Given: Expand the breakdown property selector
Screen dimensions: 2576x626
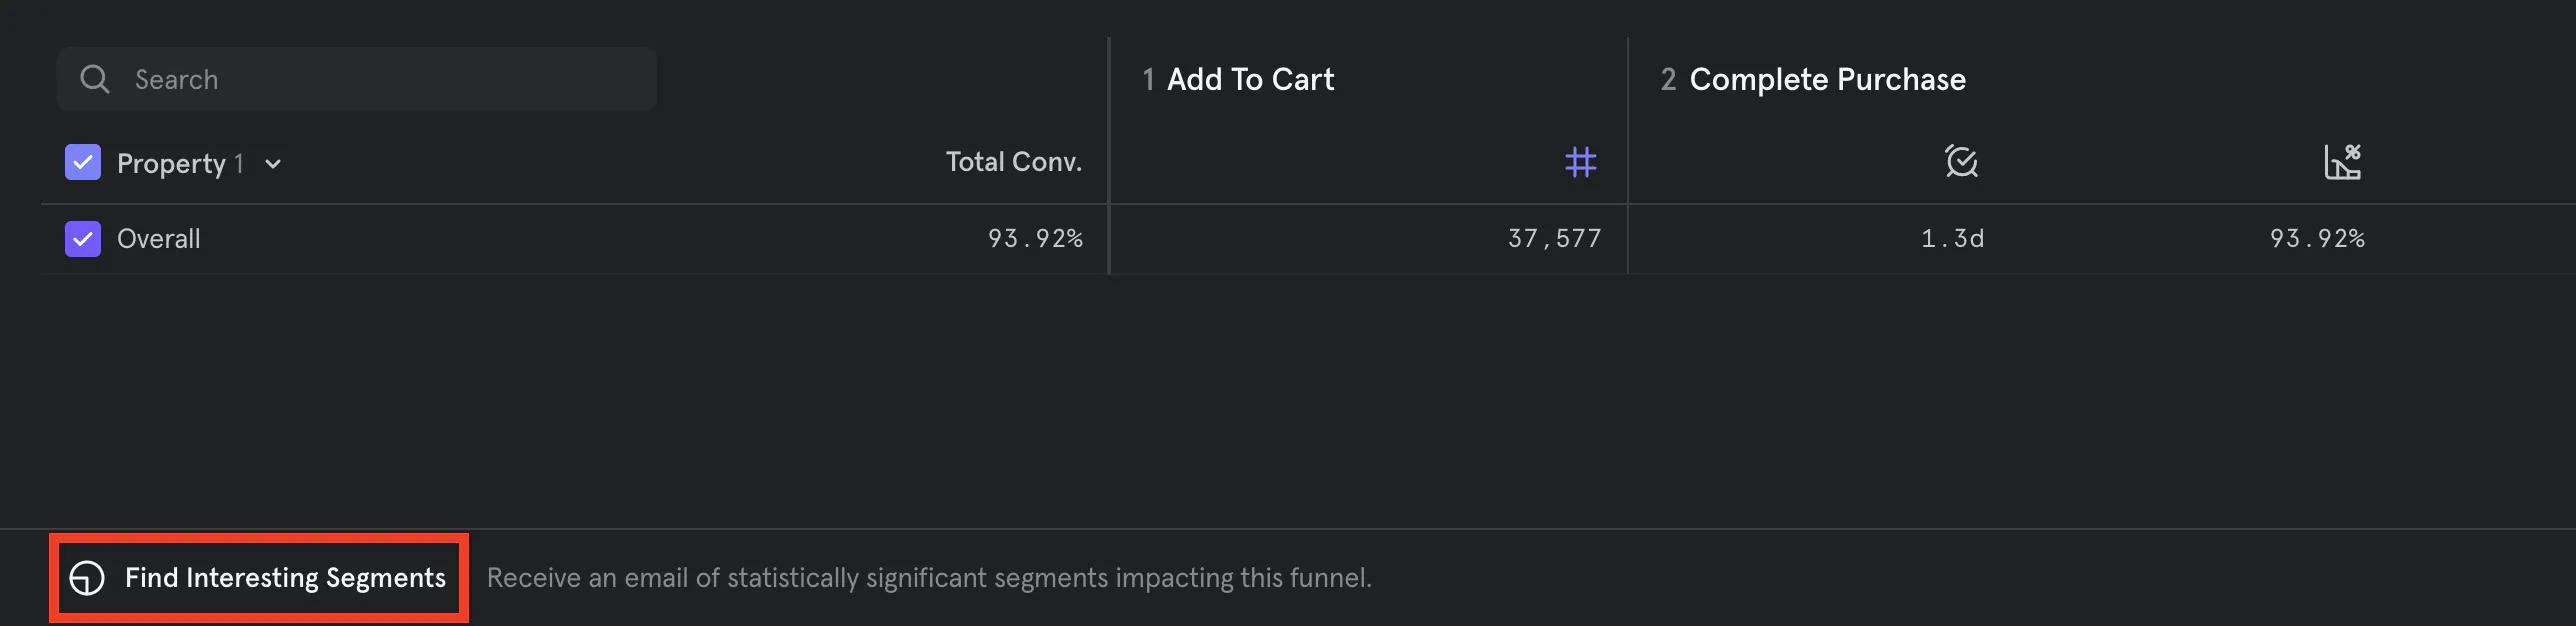Looking at the screenshot, I should click(272, 163).
